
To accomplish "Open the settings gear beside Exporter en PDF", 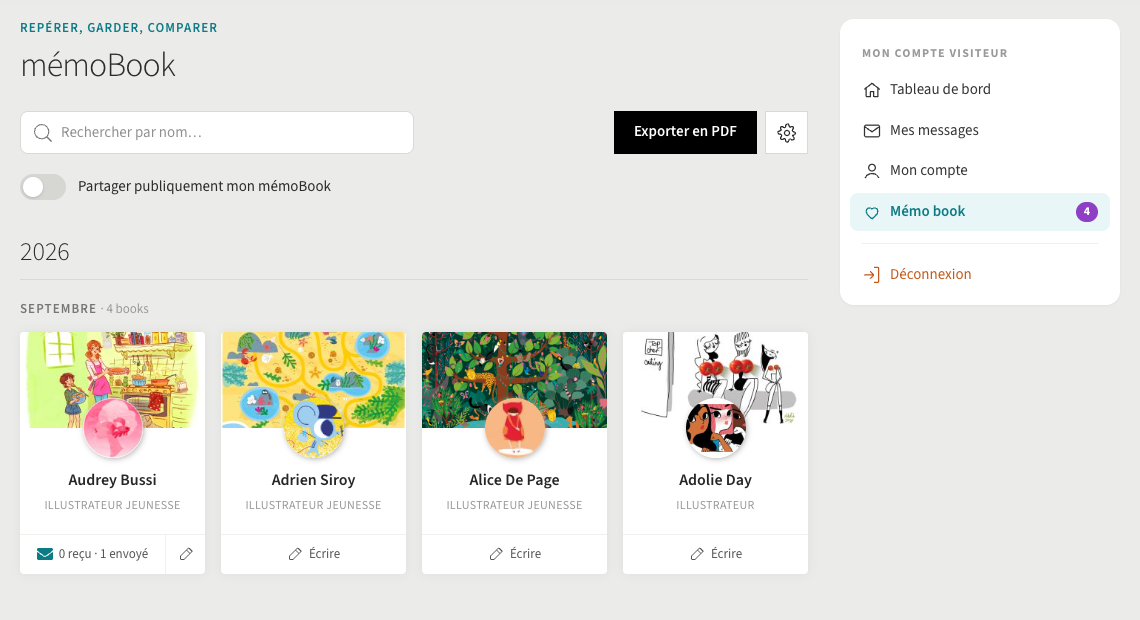I will coord(786,132).
